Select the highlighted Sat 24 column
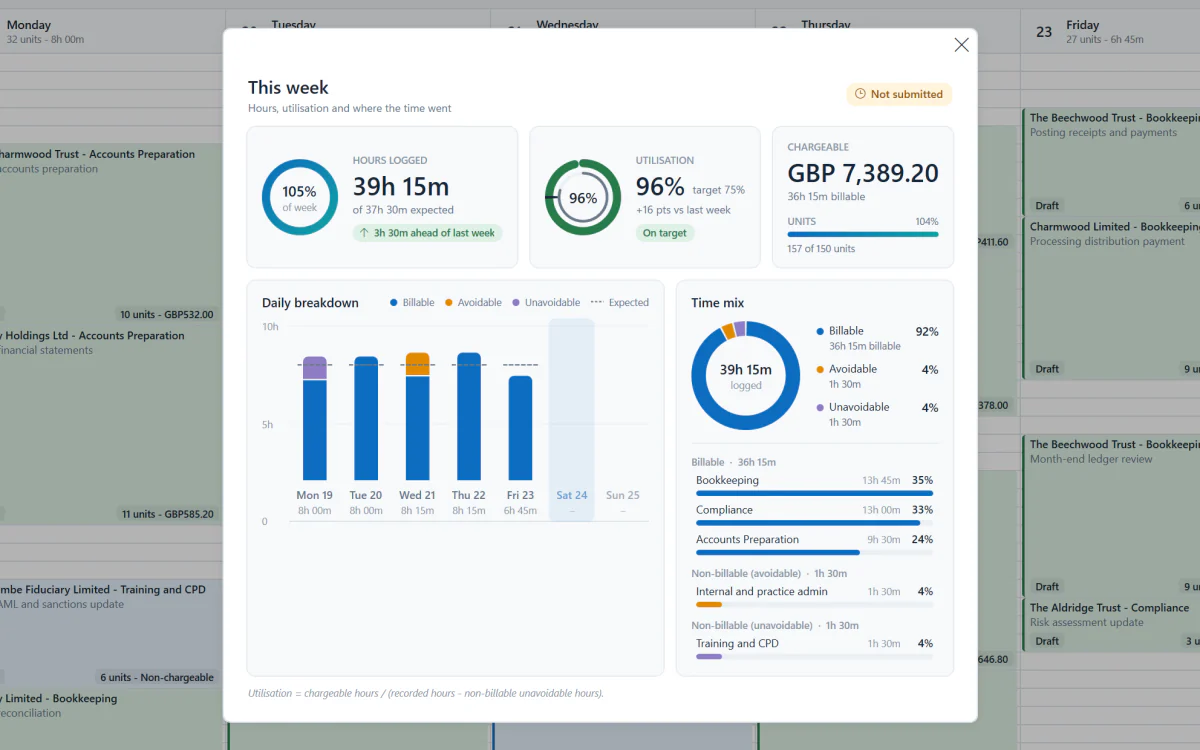This screenshot has width=1200, height=750. [572, 420]
